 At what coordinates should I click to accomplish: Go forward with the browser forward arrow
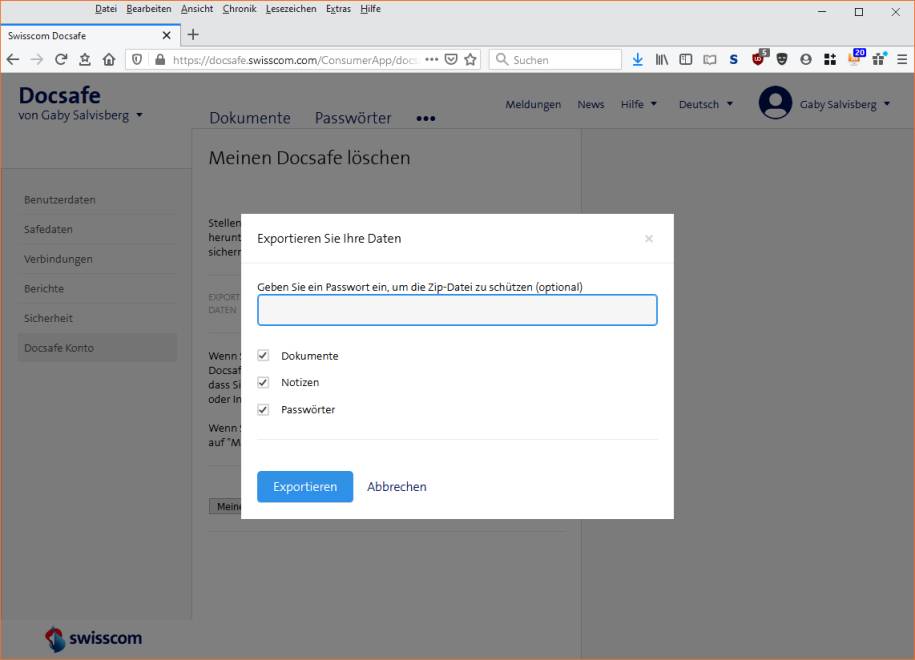pyautogui.click(x=37, y=60)
